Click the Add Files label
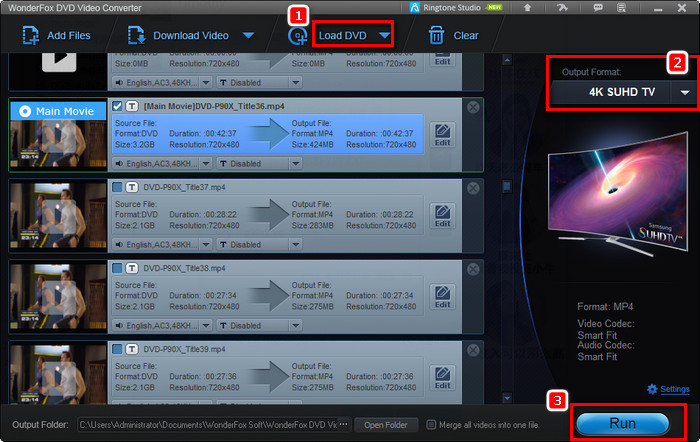The height and width of the screenshot is (442, 700). 69,36
